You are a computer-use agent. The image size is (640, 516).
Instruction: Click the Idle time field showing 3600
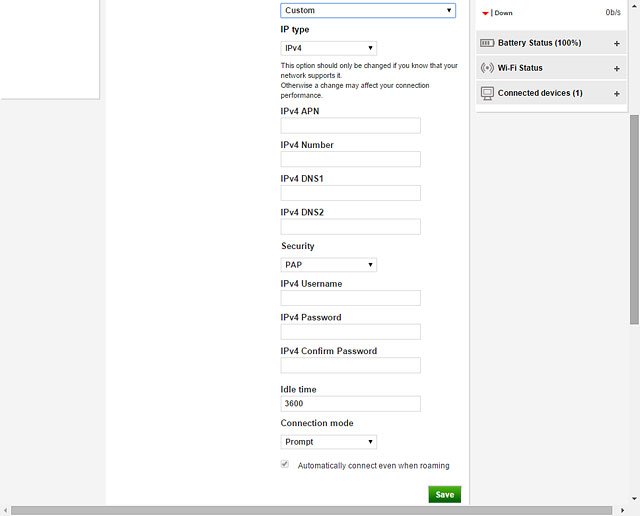350,404
